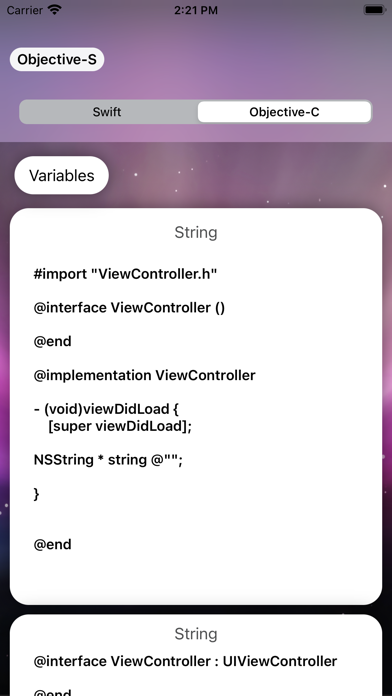Image resolution: width=392 pixels, height=696 pixels.
Task: Tap the Wi-Fi icon in status bar
Action: coord(55,10)
